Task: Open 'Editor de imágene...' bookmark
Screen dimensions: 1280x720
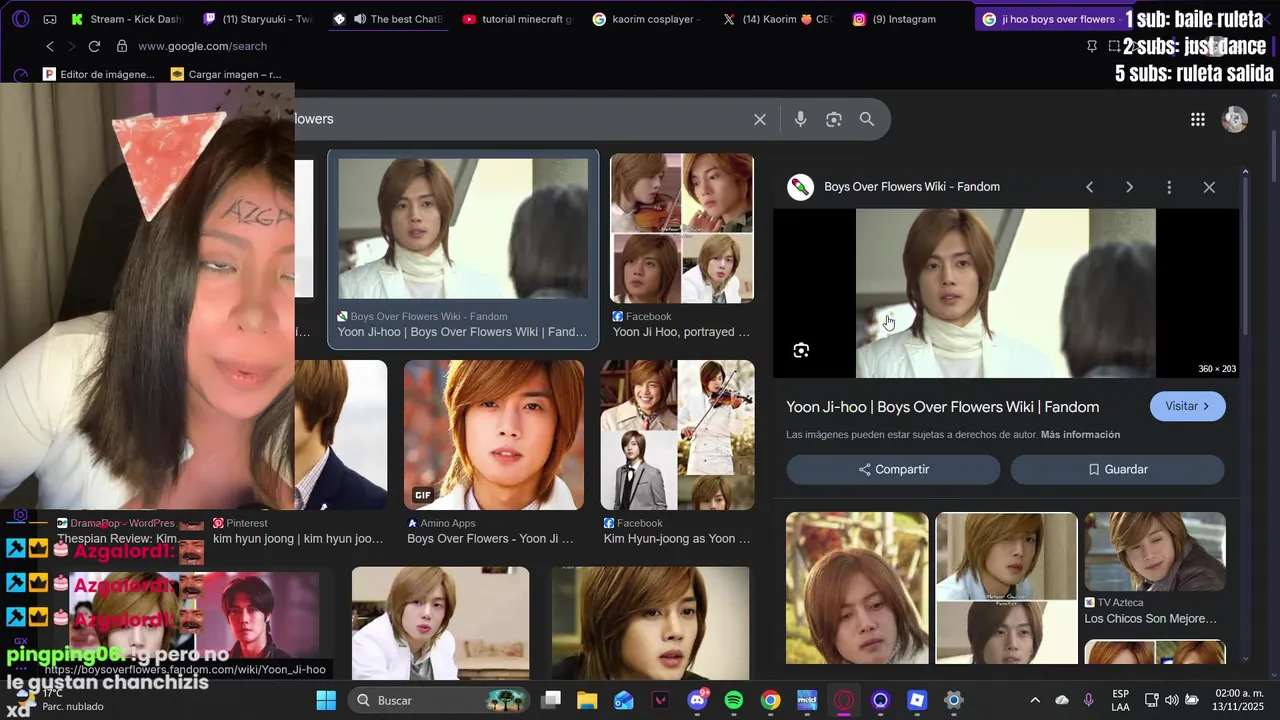Action: tap(99, 74)
